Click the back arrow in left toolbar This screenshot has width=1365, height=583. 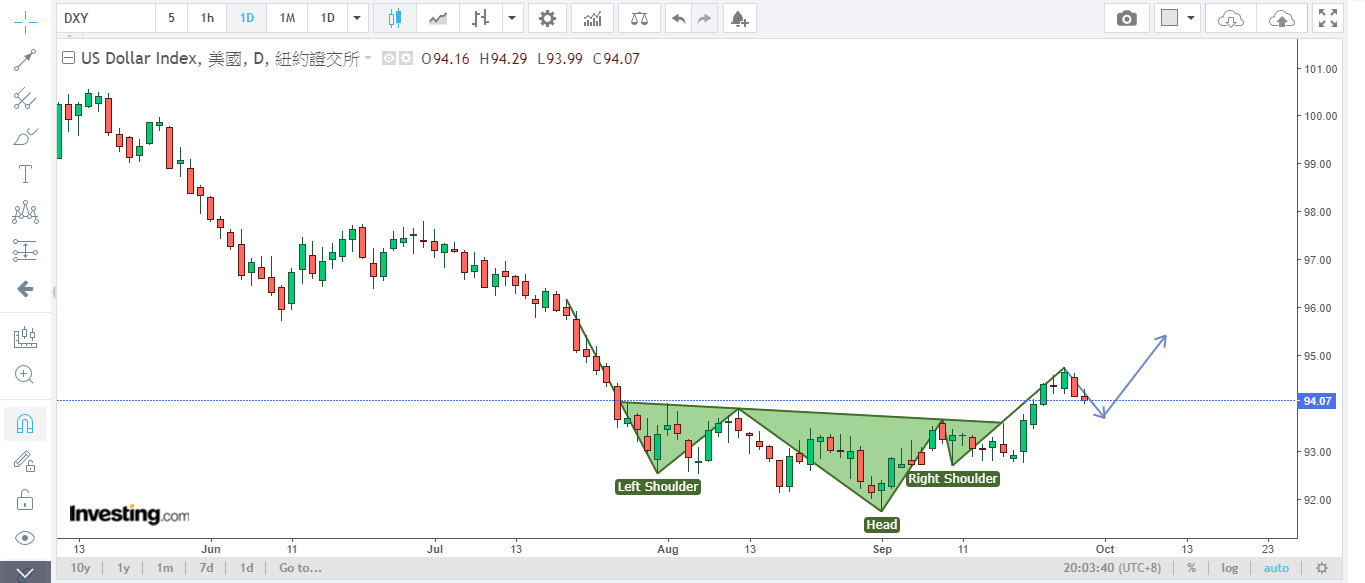25,289
